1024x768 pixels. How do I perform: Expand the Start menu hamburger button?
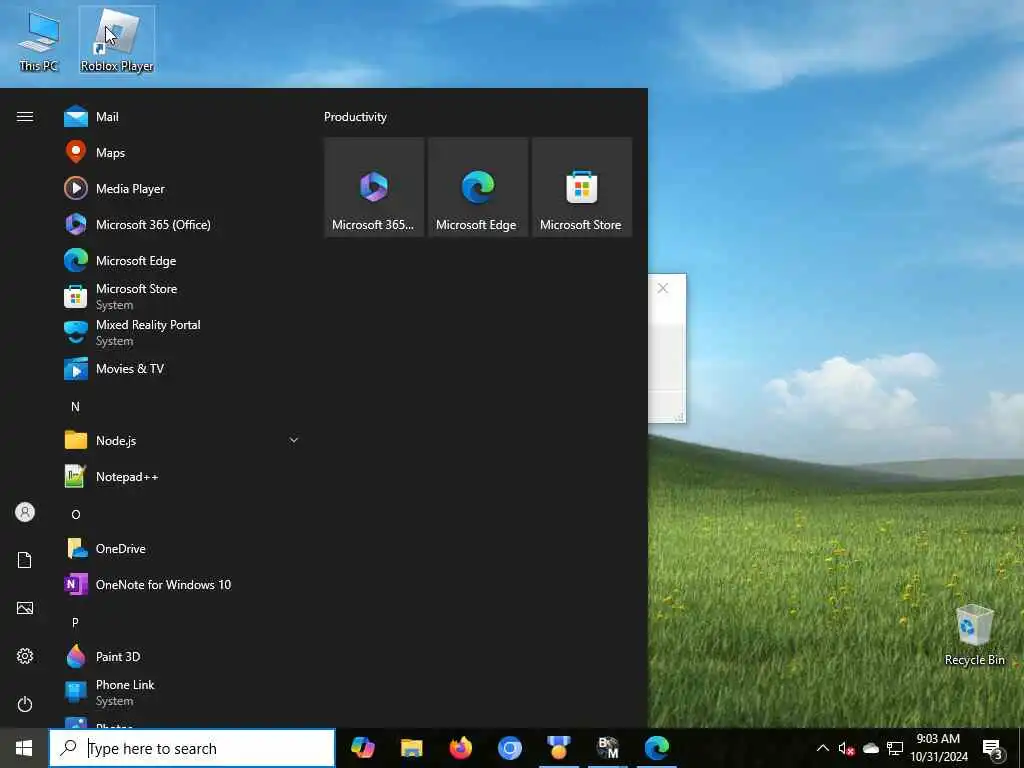point(25,117)
